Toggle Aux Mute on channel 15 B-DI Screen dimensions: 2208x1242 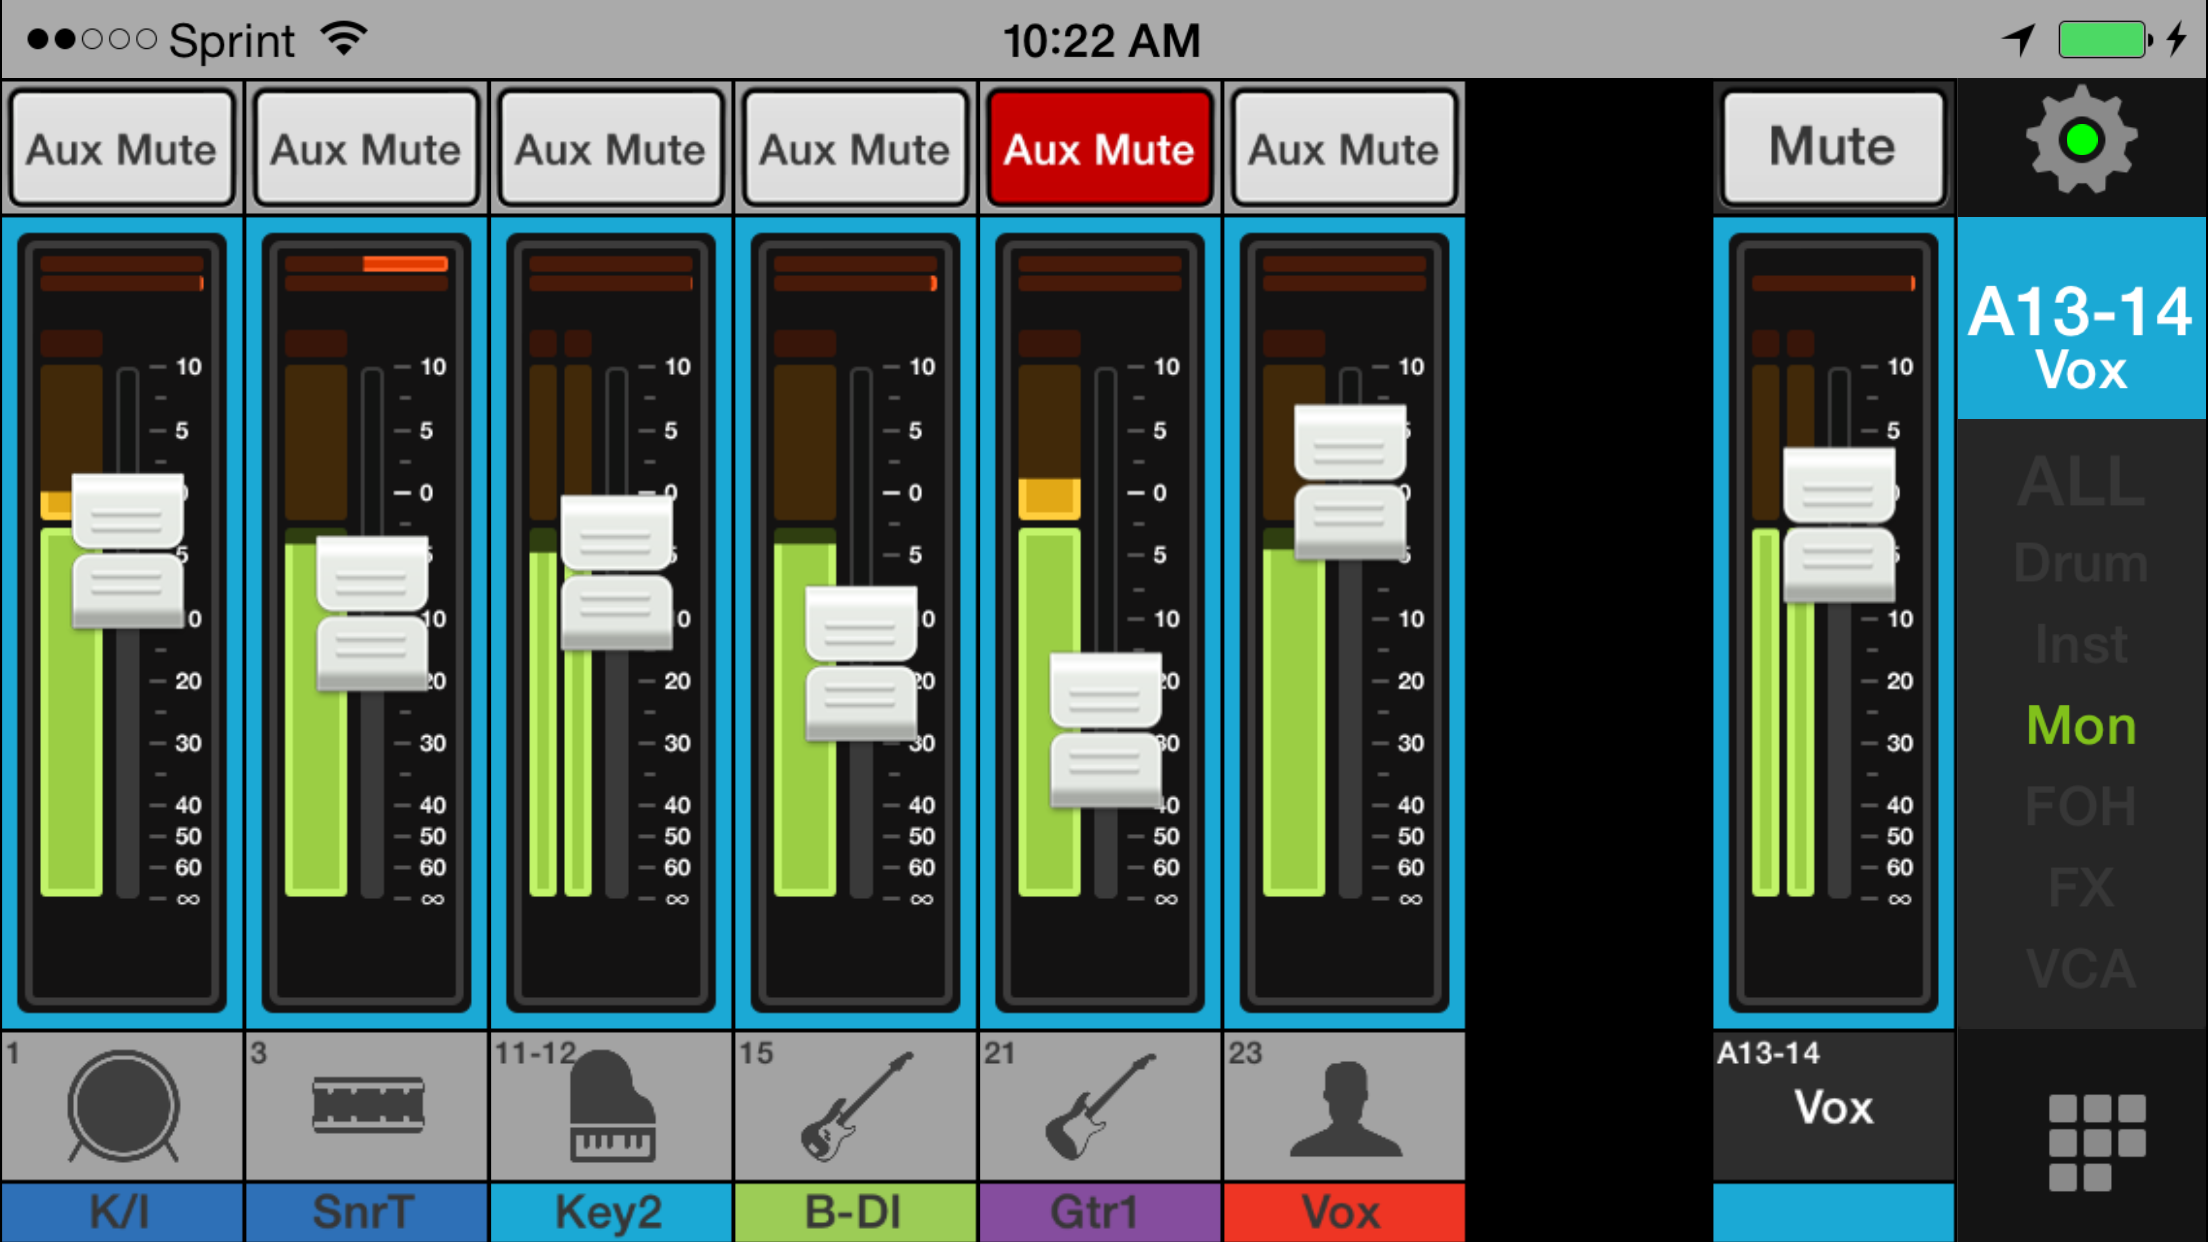pyautogui.click(x=852, y=147)
